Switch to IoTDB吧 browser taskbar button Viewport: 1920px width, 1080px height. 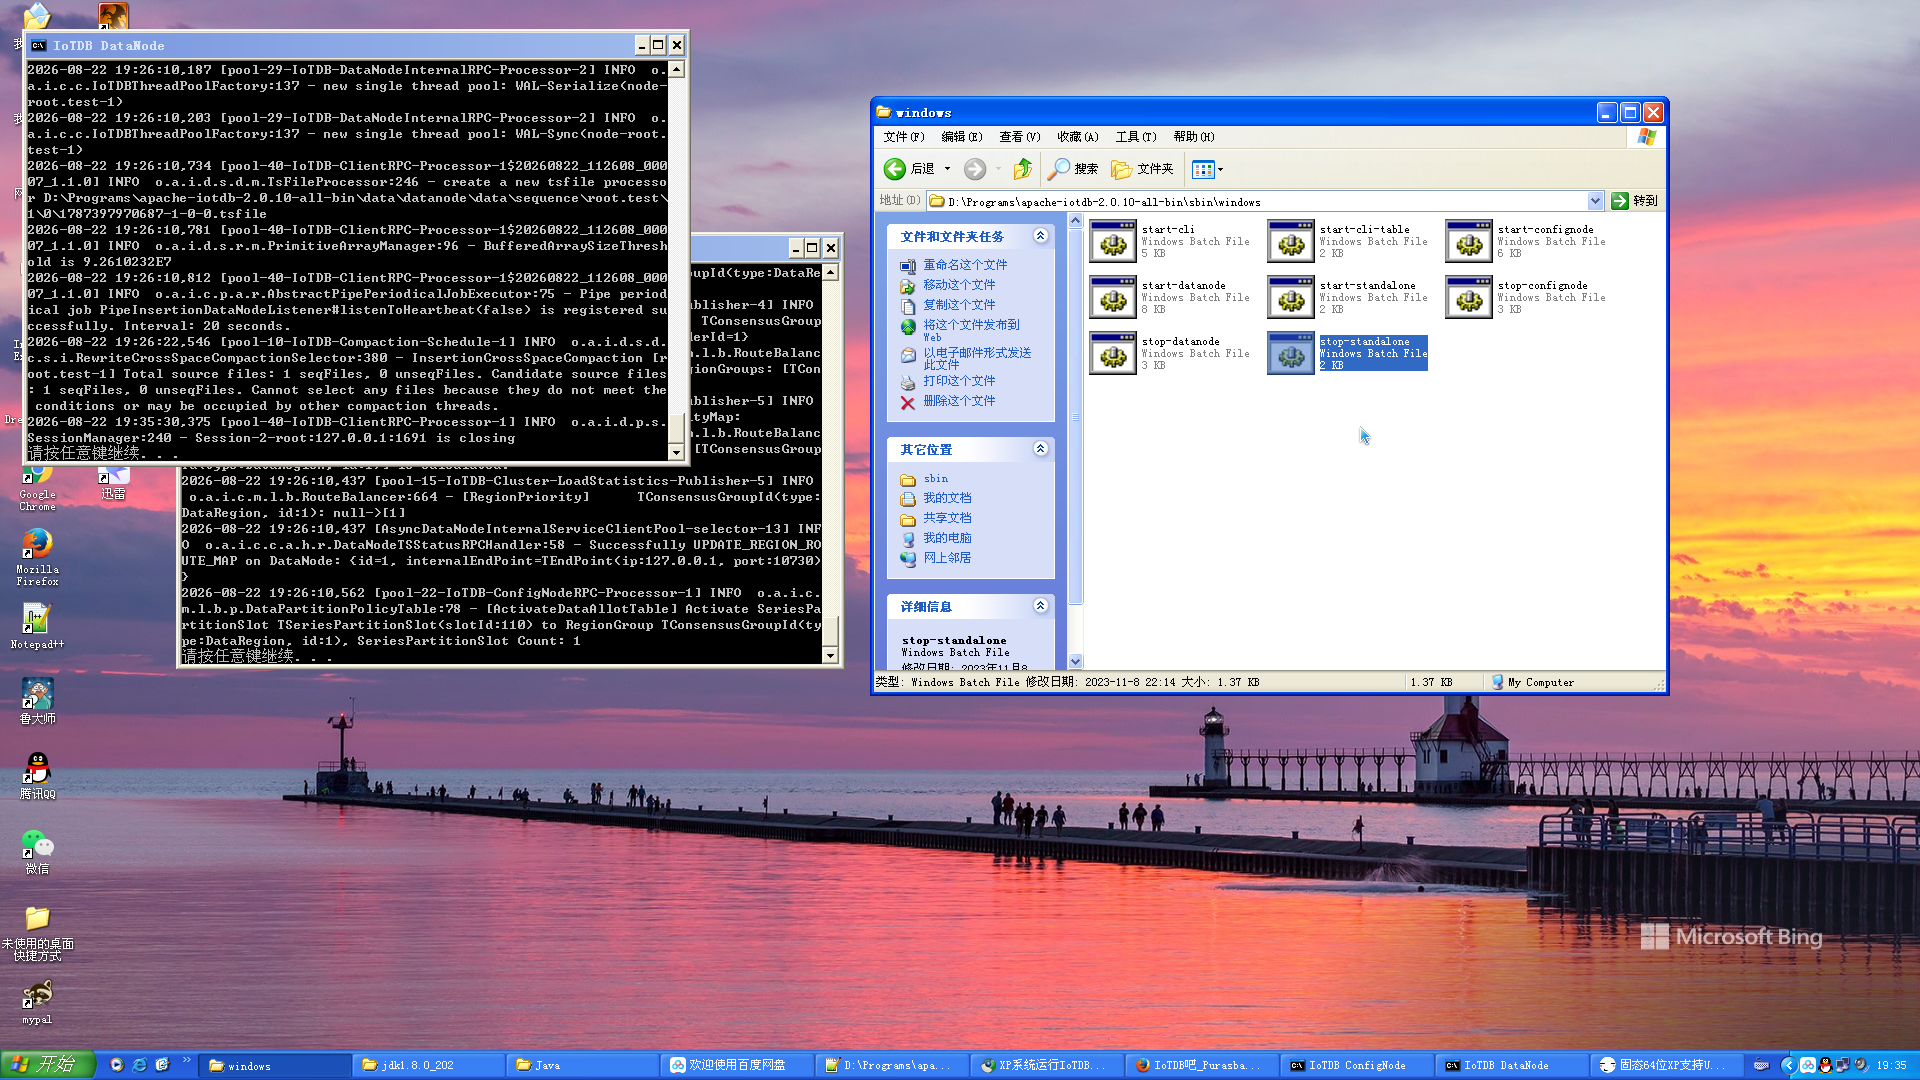[1202, 1065]
